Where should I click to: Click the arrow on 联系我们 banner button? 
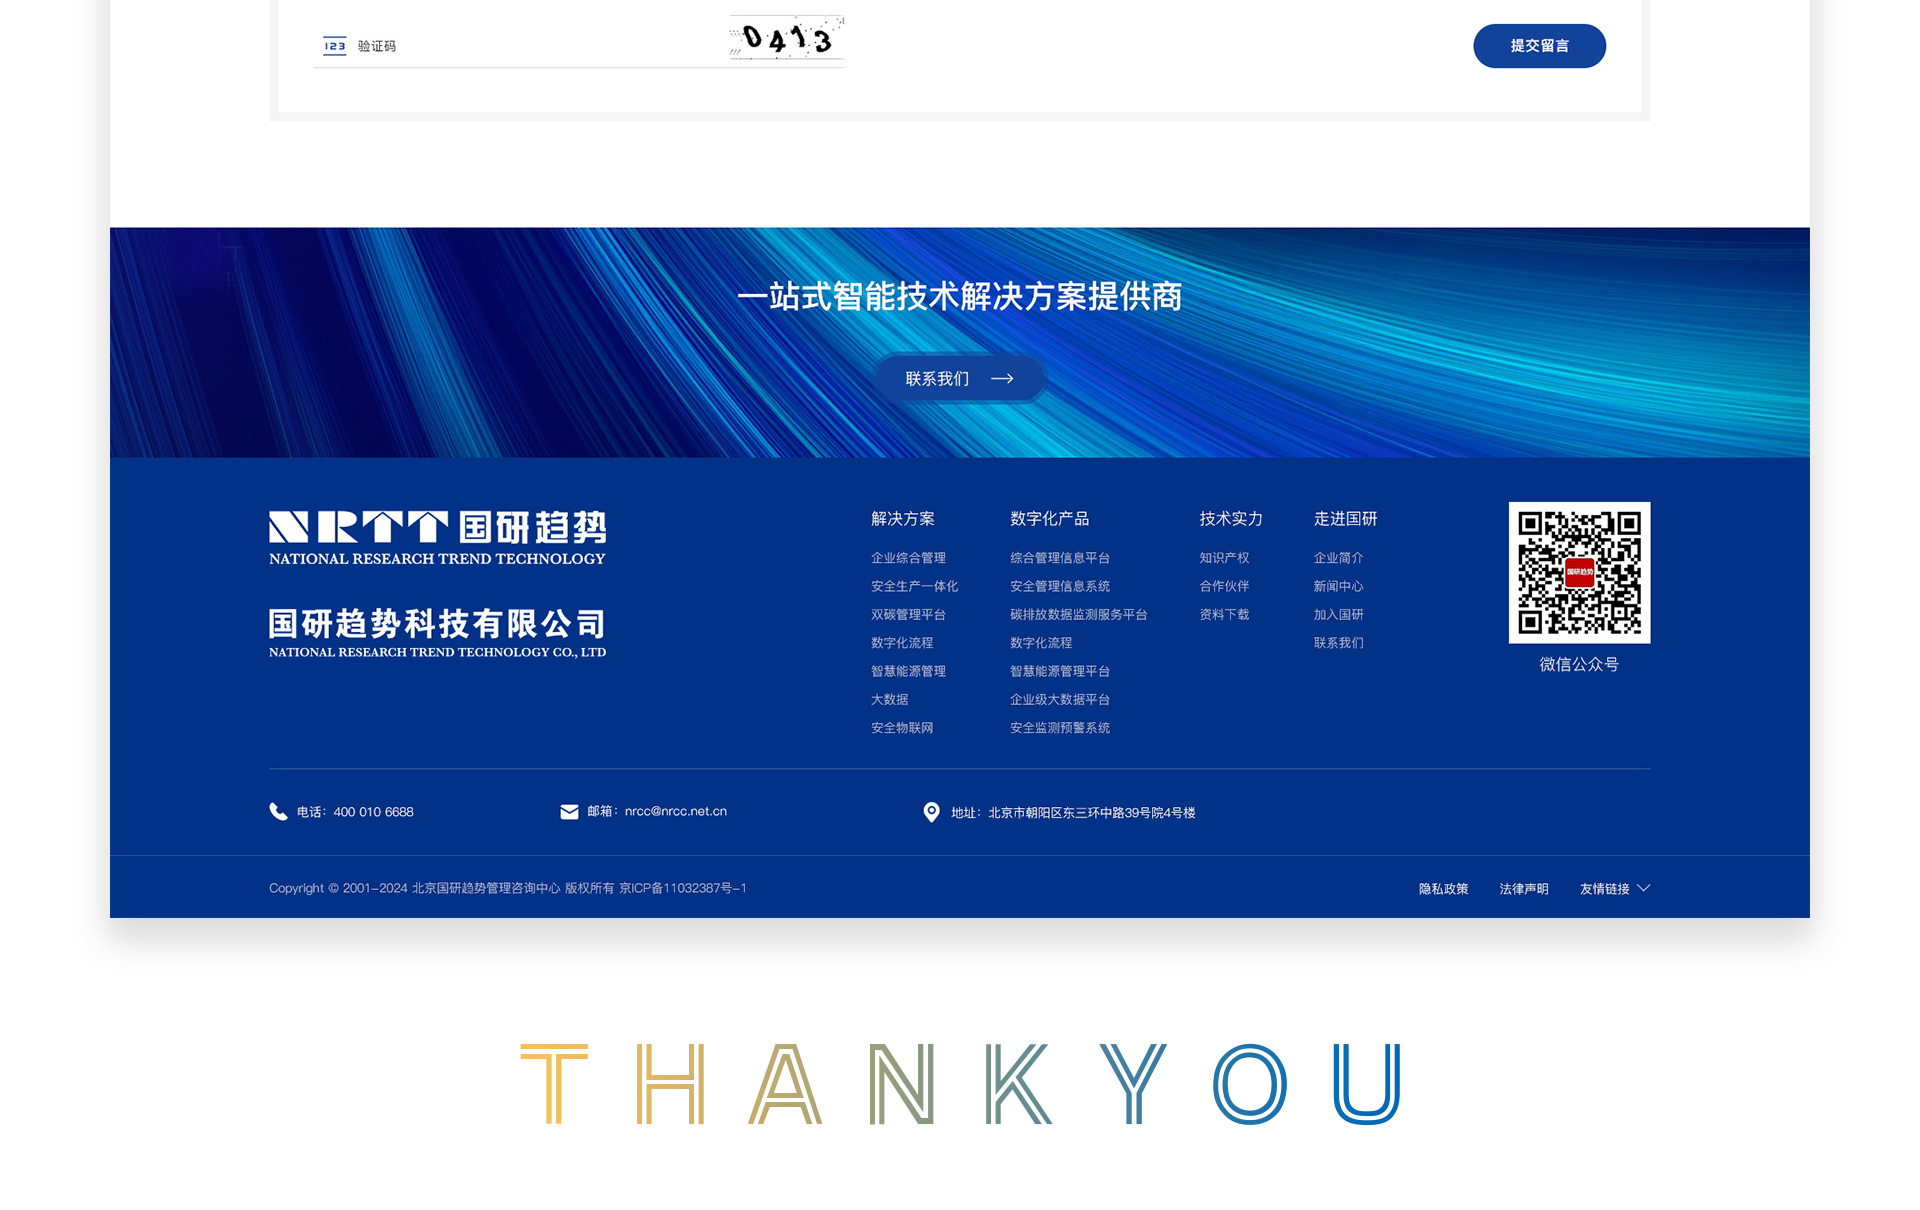[x=1002, y=379]
